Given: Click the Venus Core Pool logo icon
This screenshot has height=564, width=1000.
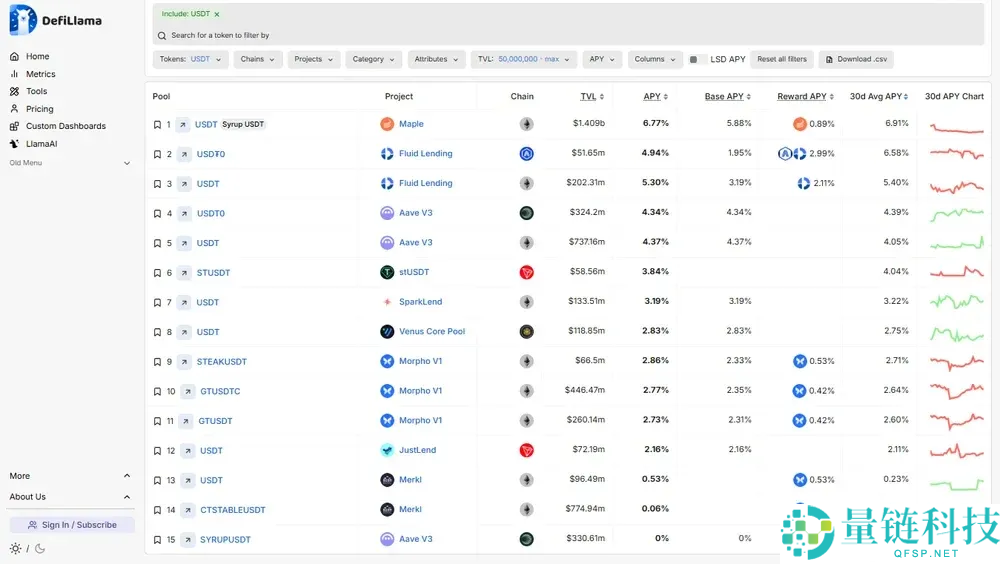Looking at the screenshot, I should 387,332.
